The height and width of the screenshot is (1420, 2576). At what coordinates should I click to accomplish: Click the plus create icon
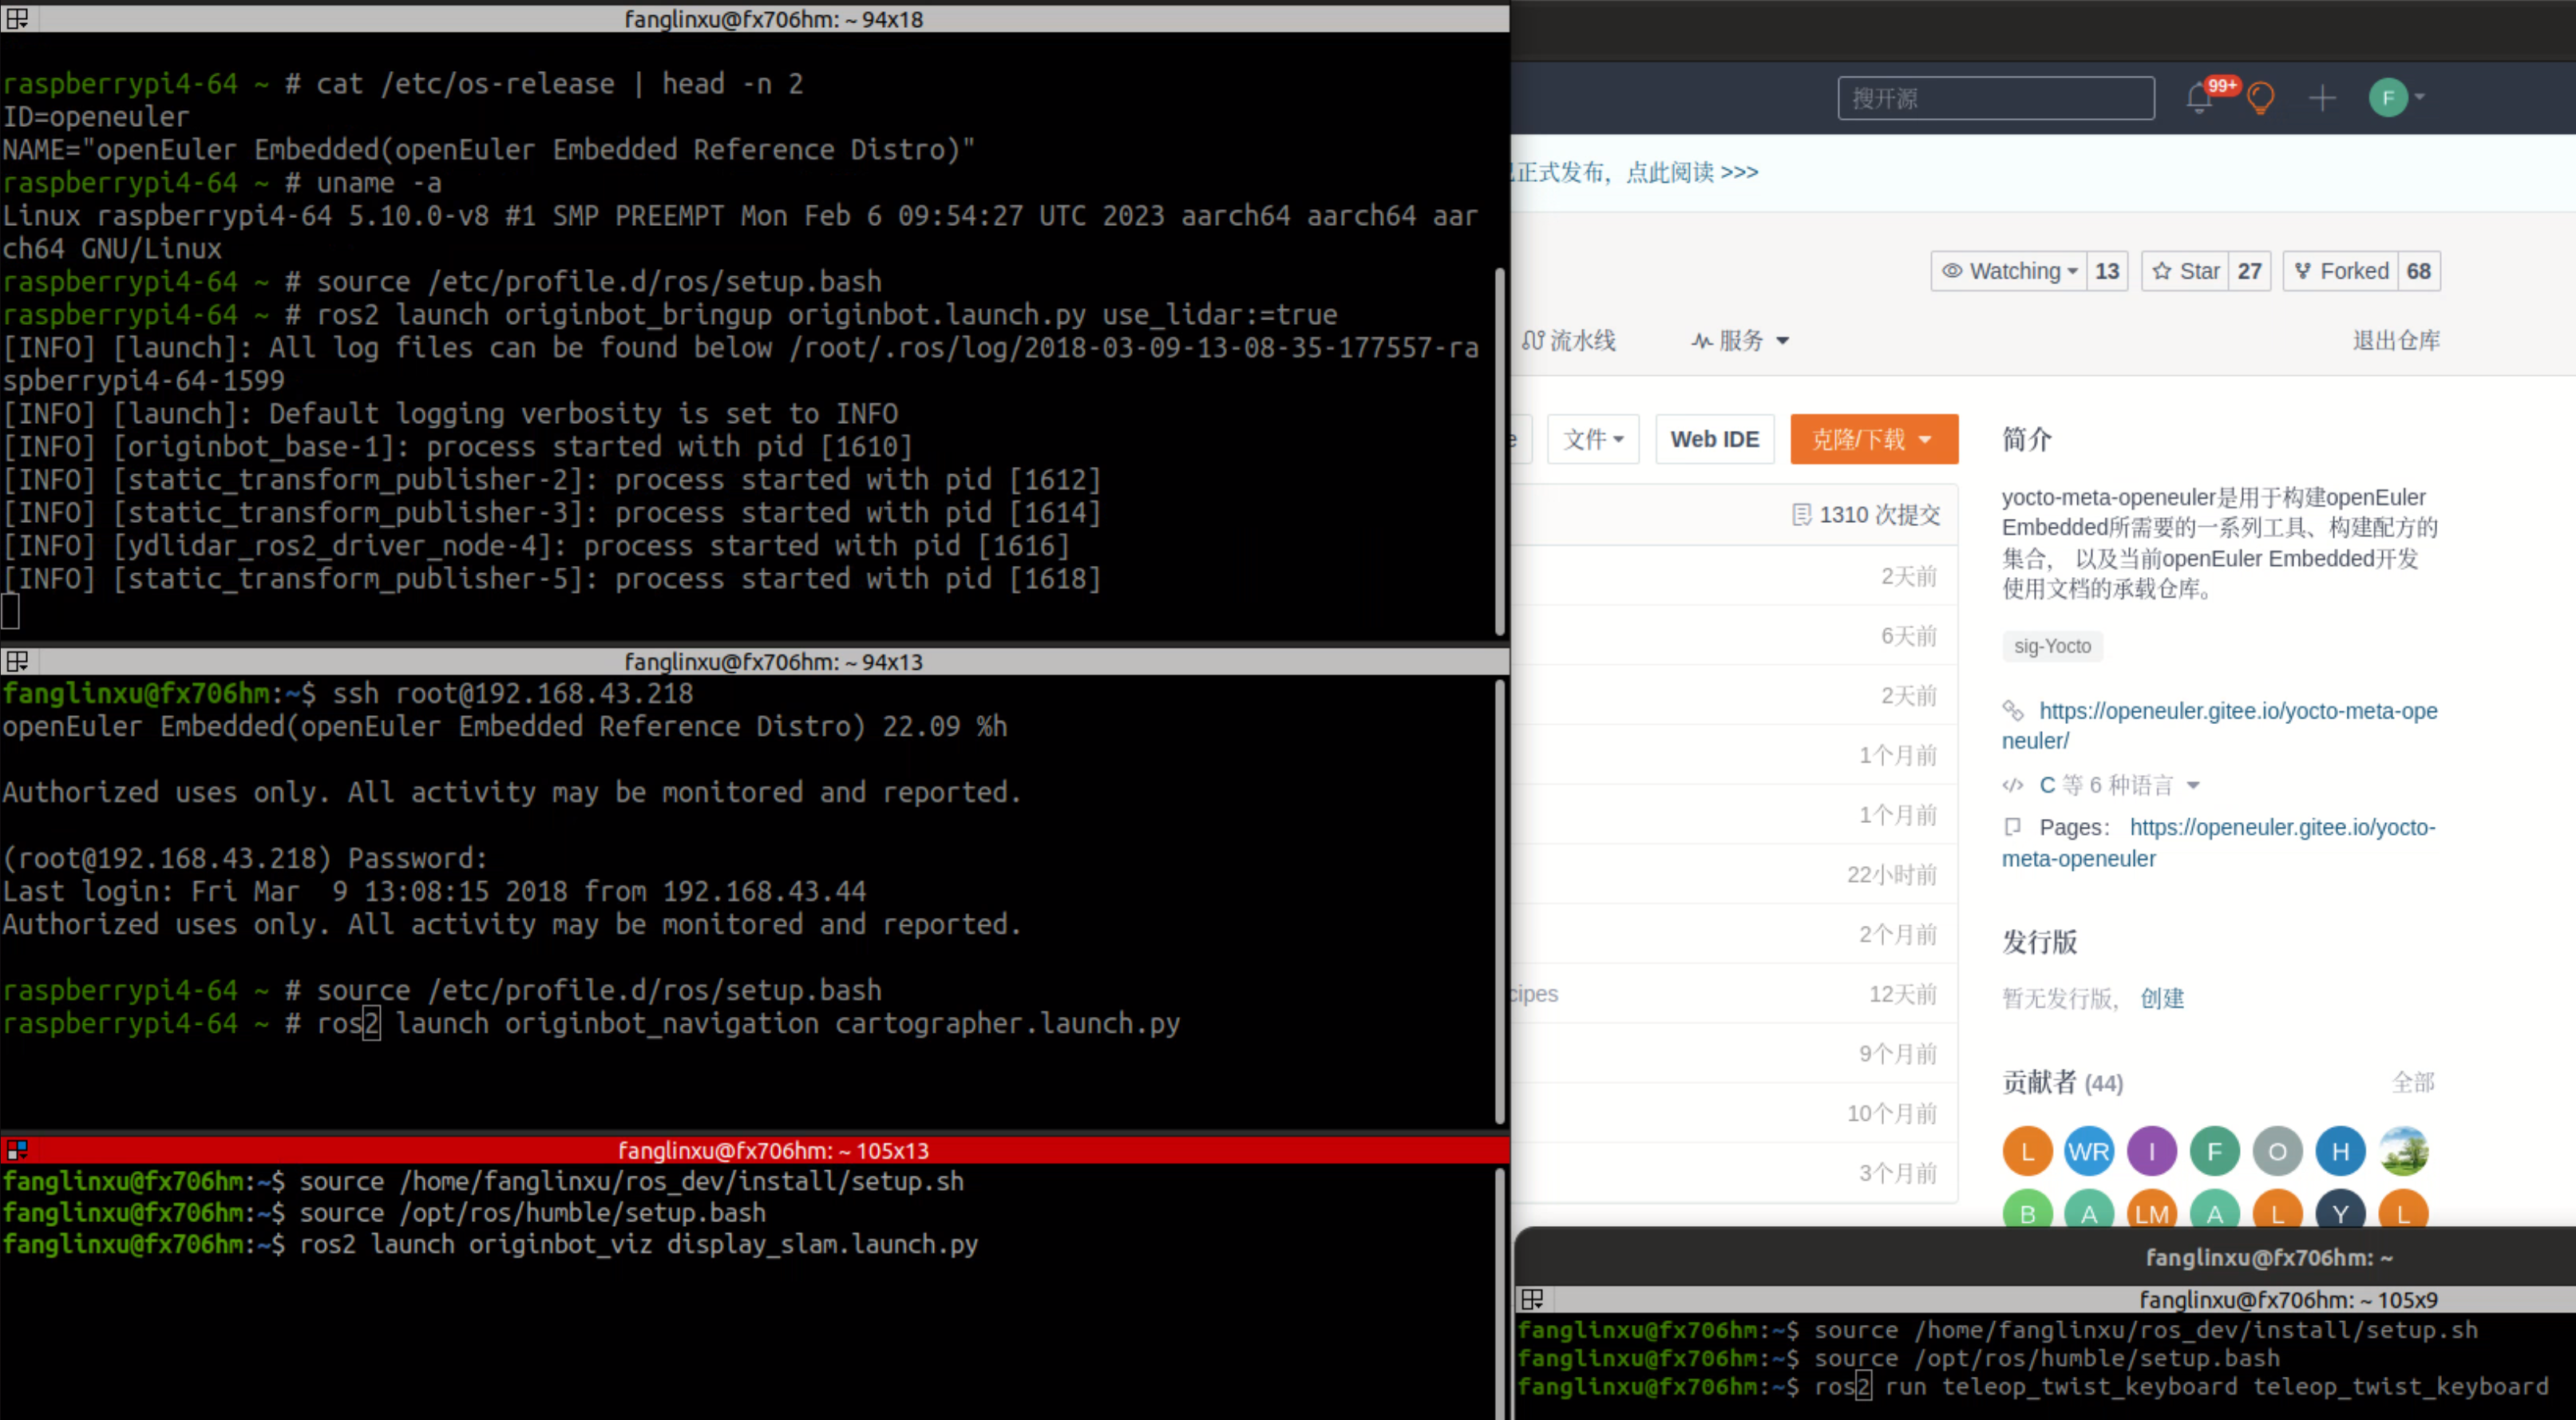pyautogui.click(x=2322, y=98)
